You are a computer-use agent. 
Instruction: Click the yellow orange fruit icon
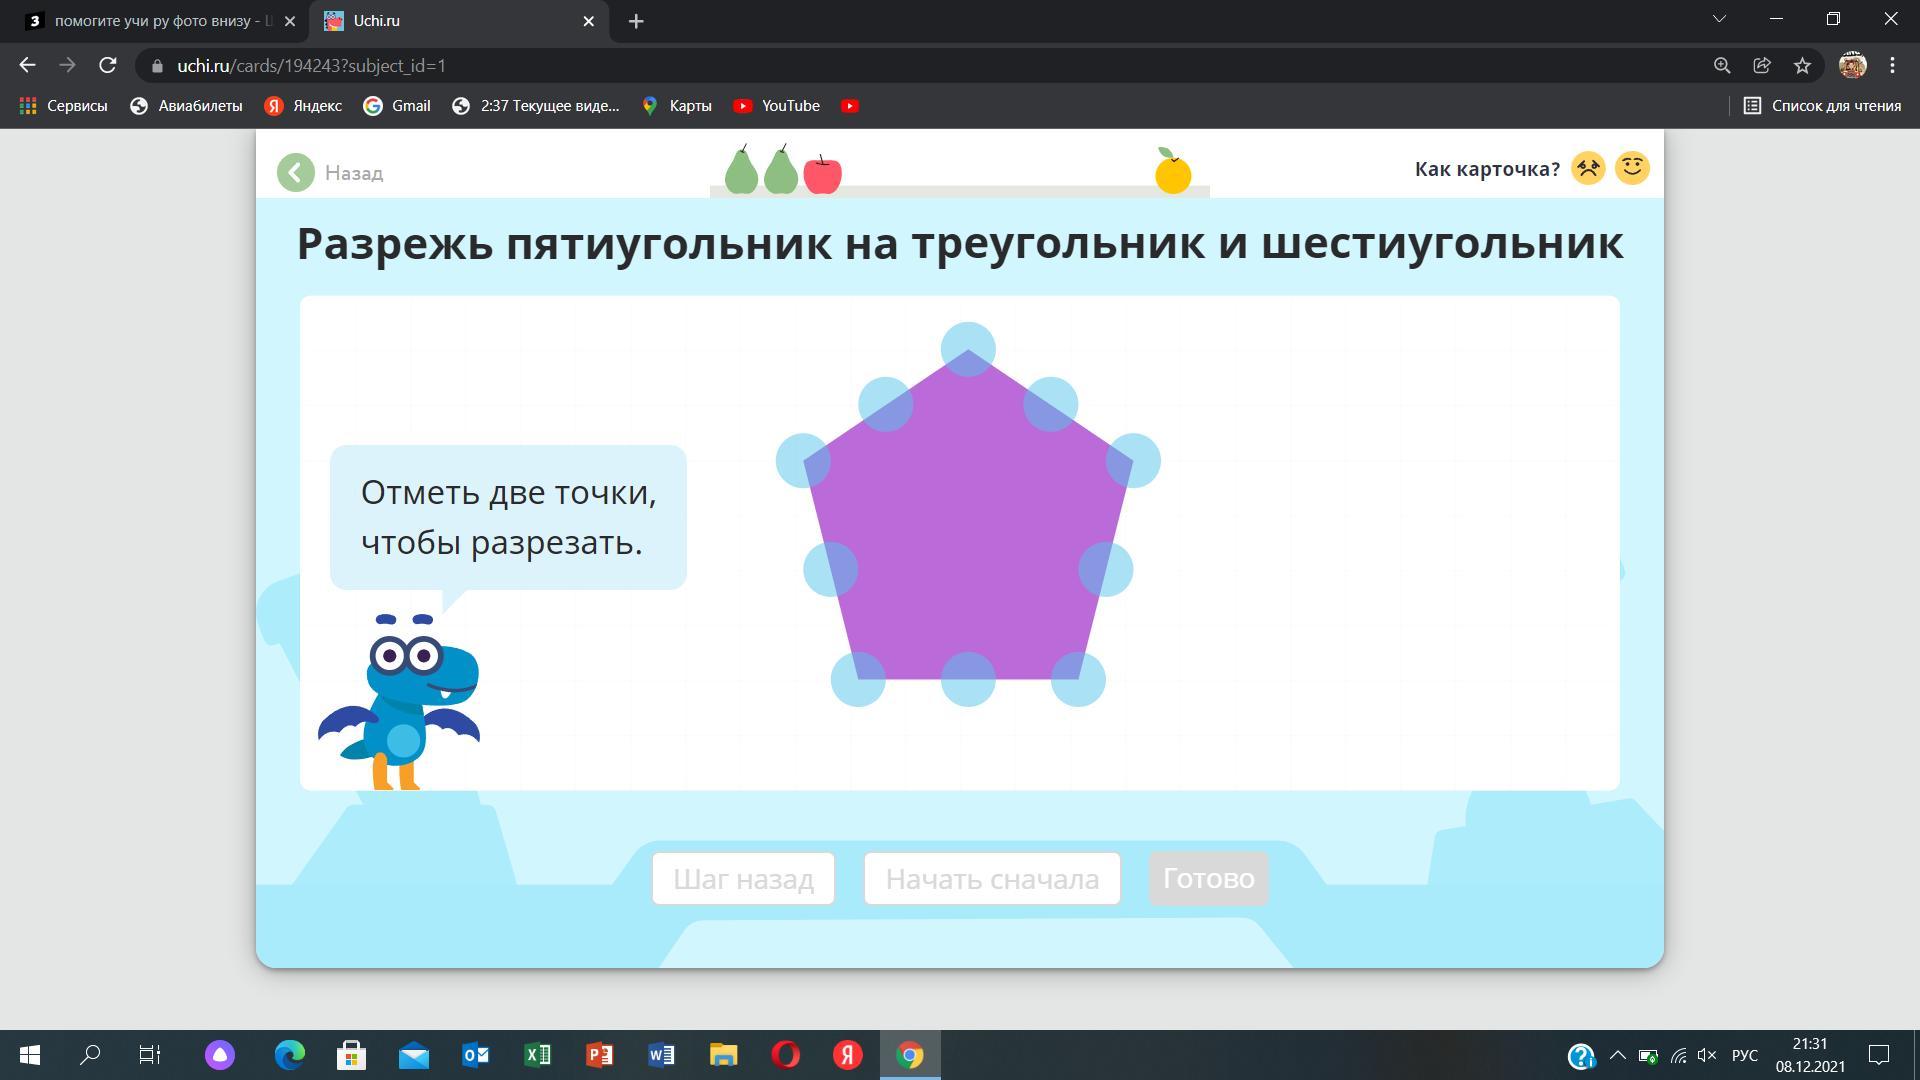click(x=1173, y=172)
